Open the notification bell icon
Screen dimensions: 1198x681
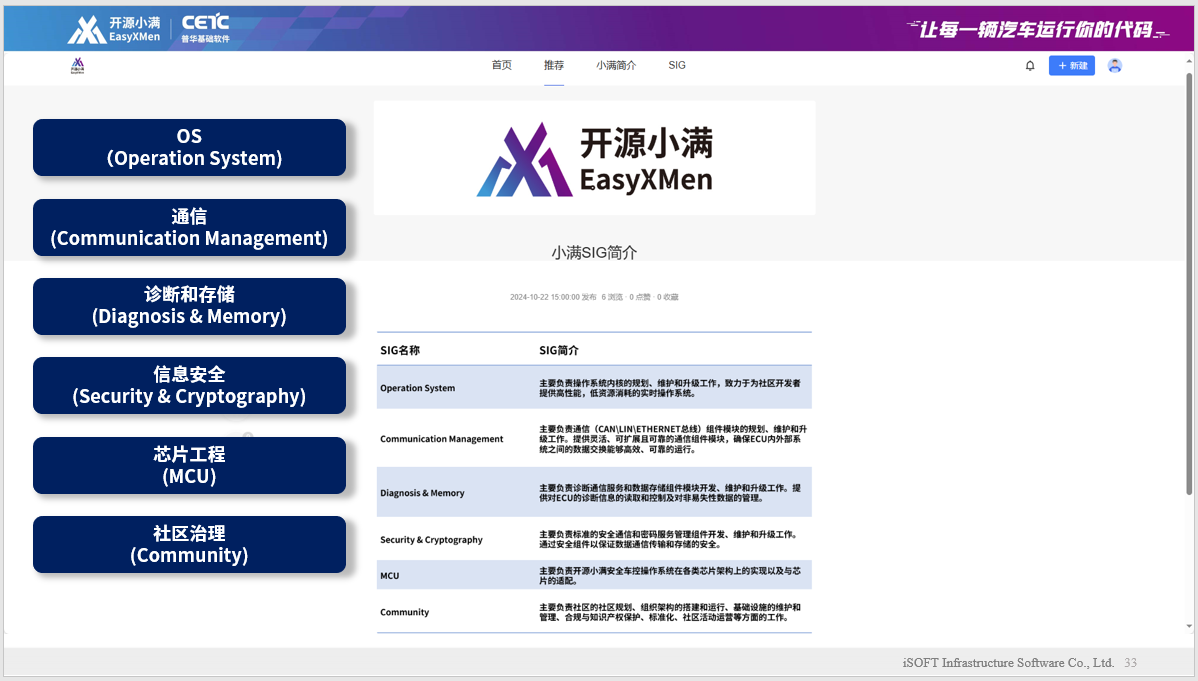point(1030,66)
